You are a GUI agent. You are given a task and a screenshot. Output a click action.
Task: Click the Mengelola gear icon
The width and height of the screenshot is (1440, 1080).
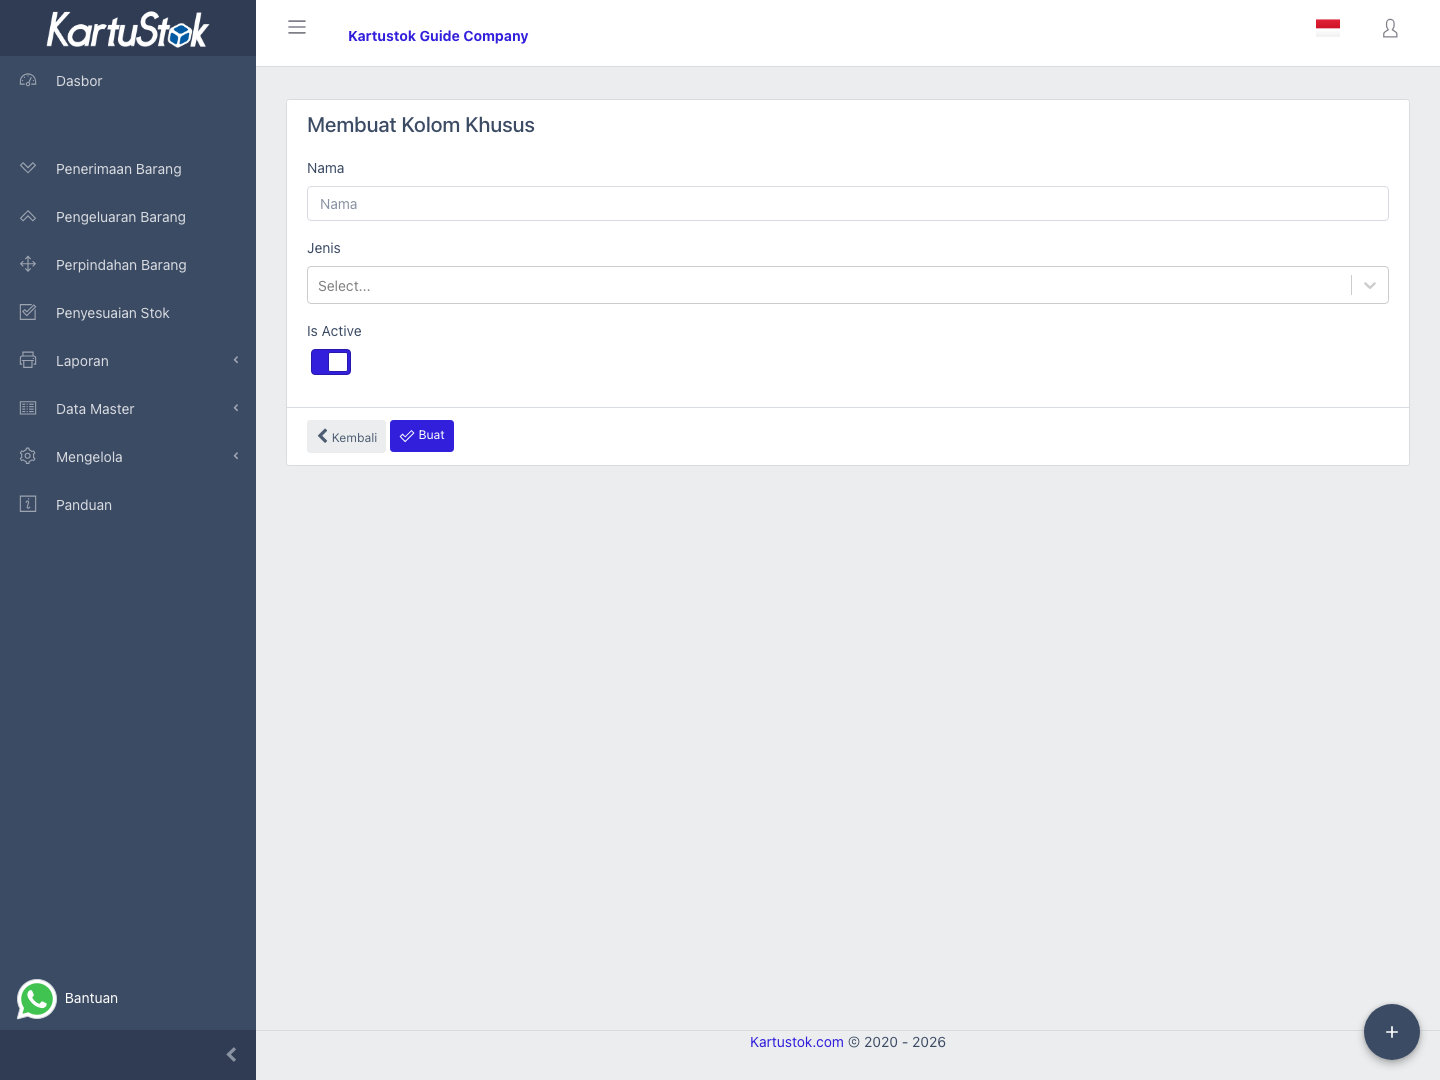click(x=28, y=456)
